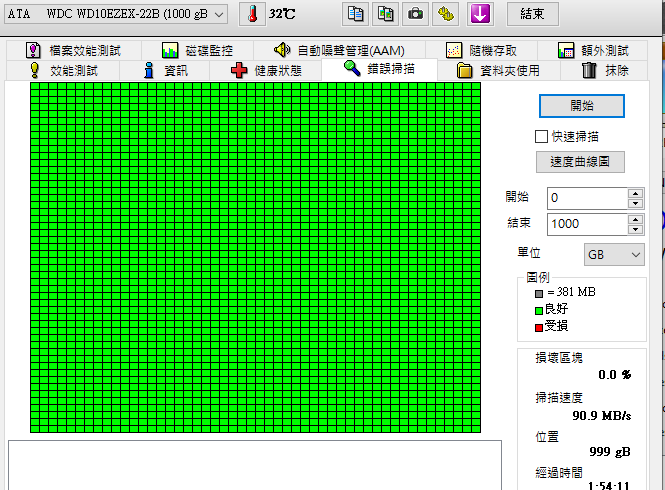Click the 額外測試 chart icon
The width and height of the screenshot is (665, 490).
566,50
